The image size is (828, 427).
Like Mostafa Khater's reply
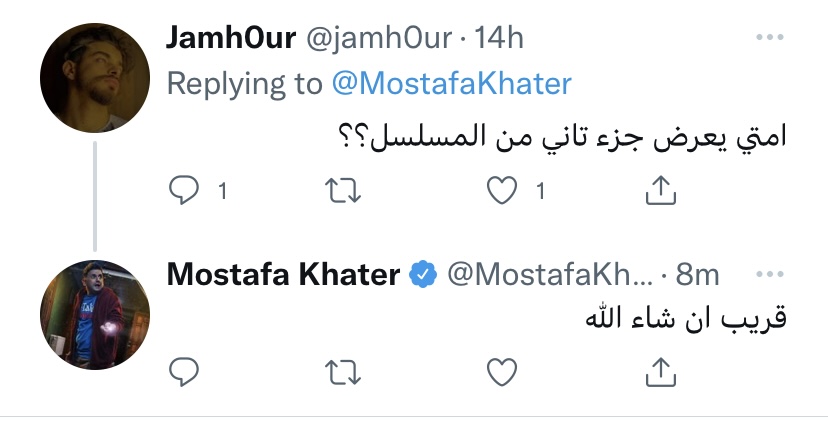point(501,372)
